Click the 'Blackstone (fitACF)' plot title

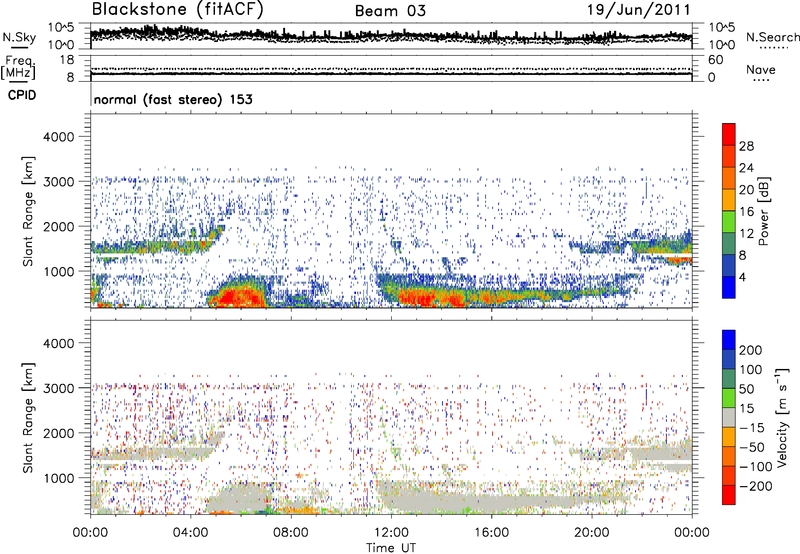click(177, 9)
